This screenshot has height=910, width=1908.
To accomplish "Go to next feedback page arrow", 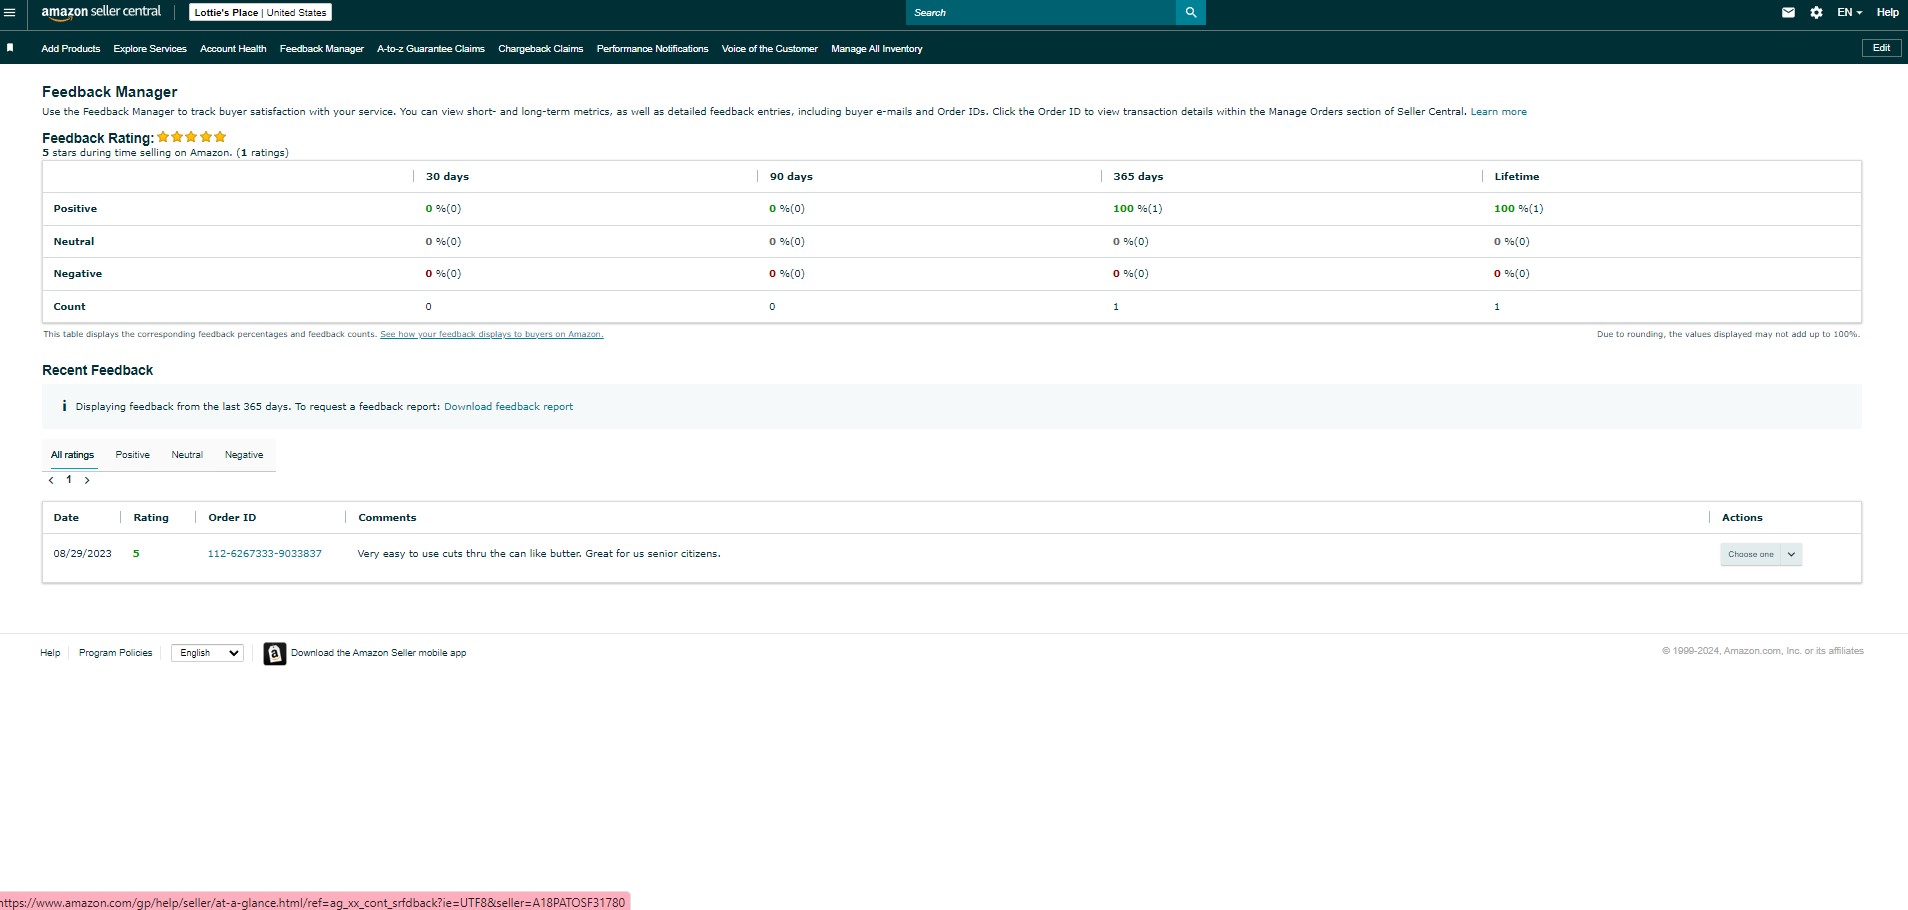I will (87, 481).
